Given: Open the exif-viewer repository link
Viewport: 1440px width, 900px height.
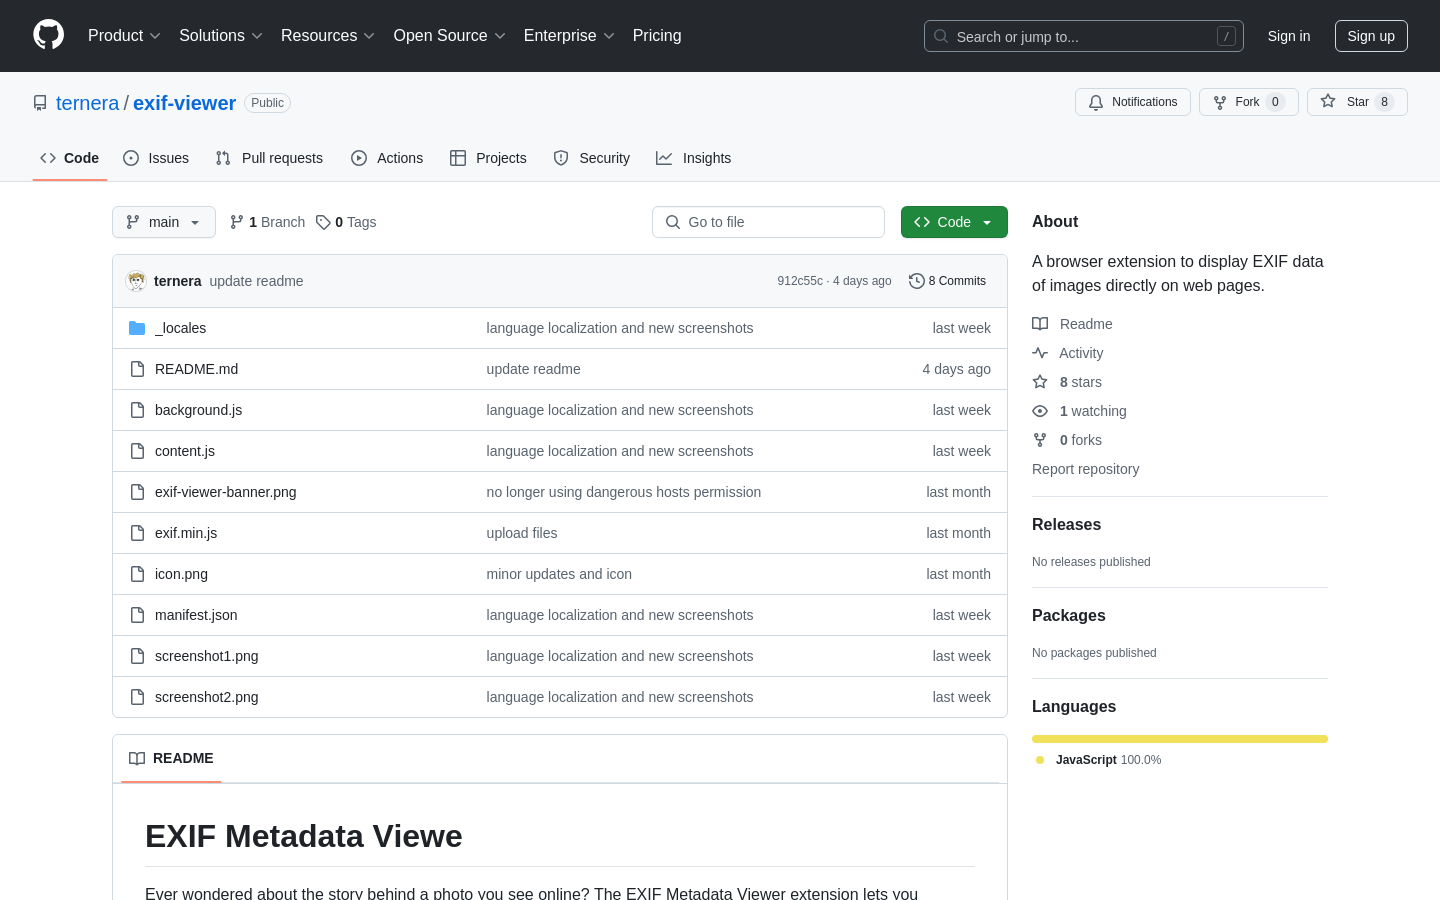Looking at the screenshot, I should coord(184,103).
